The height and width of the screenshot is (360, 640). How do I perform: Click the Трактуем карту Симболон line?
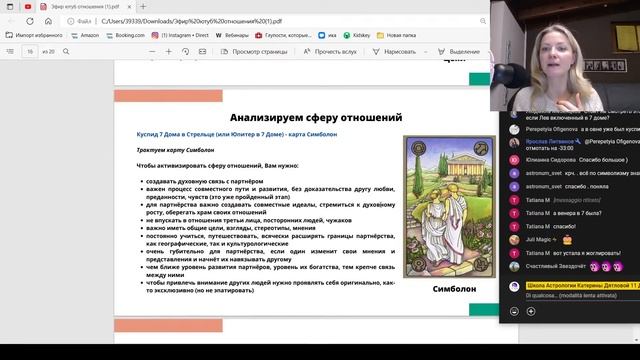point(175,150)
